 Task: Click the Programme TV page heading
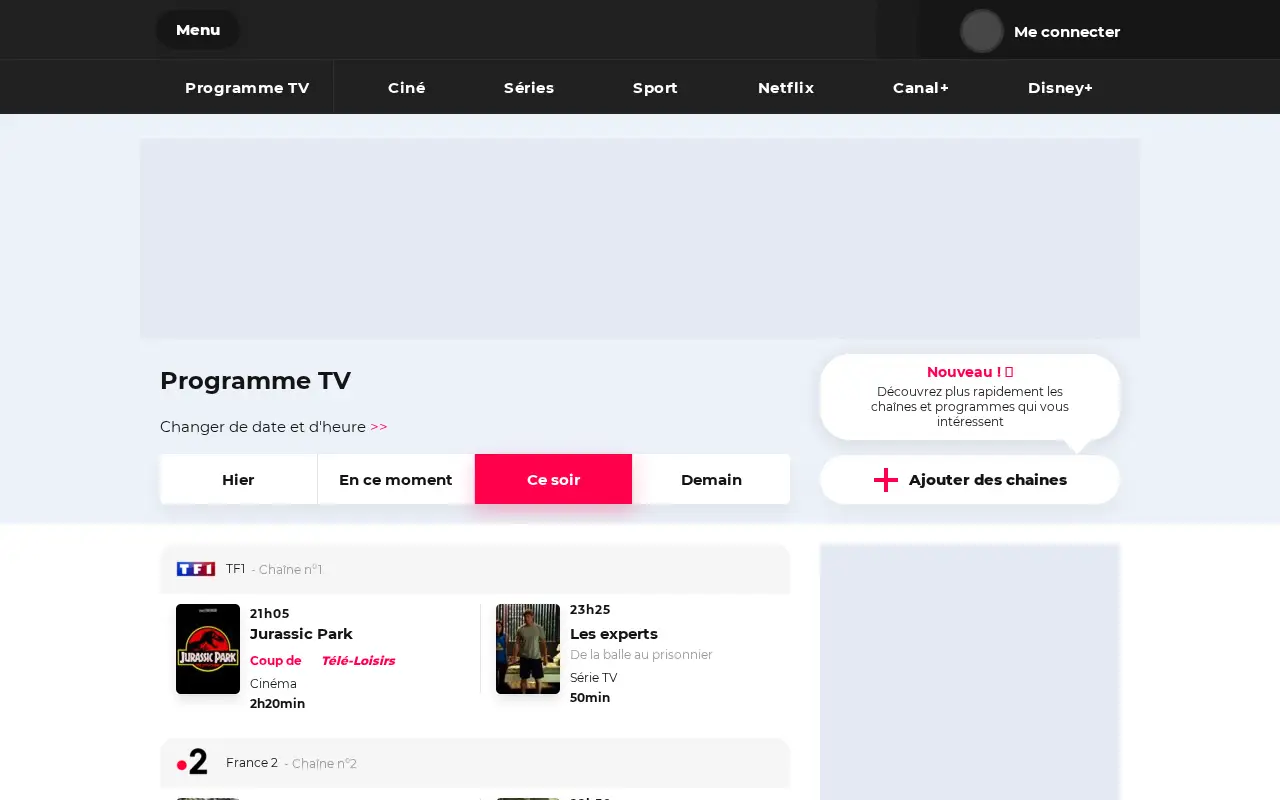point(255,381)
